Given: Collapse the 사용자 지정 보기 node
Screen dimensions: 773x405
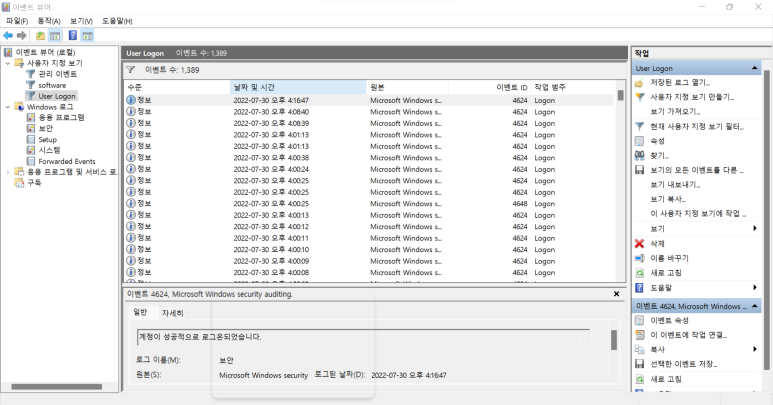Looking at the screenshot, I should (x=7, y=63).
